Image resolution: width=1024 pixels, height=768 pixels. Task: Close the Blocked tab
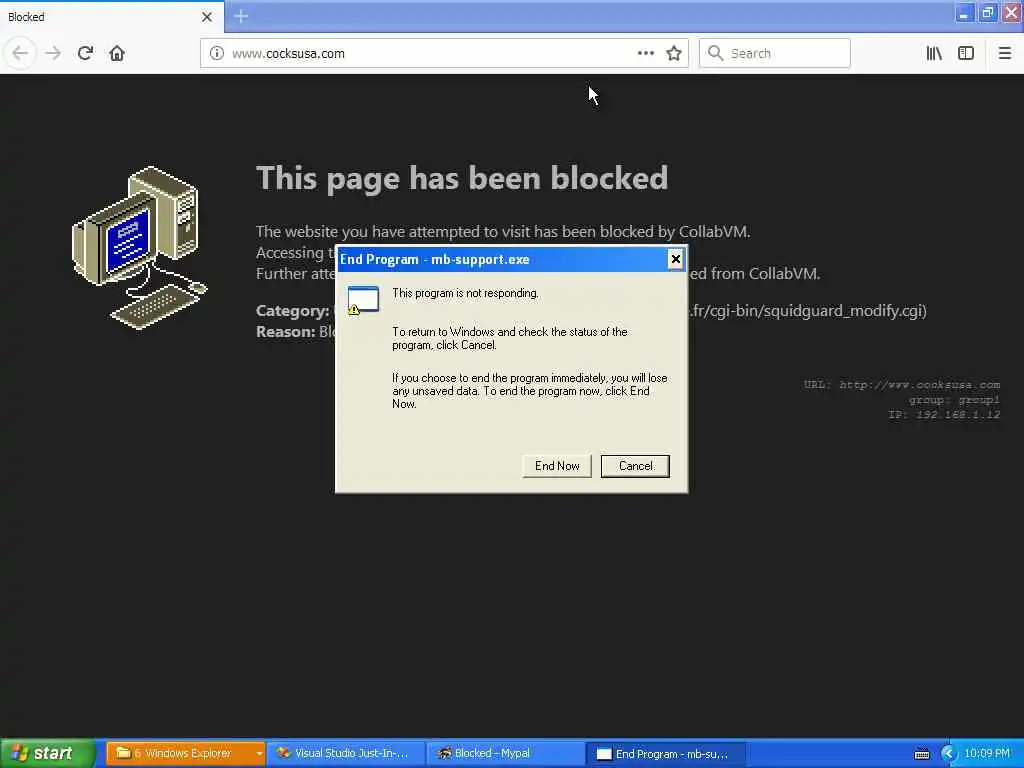coord(206,17)
